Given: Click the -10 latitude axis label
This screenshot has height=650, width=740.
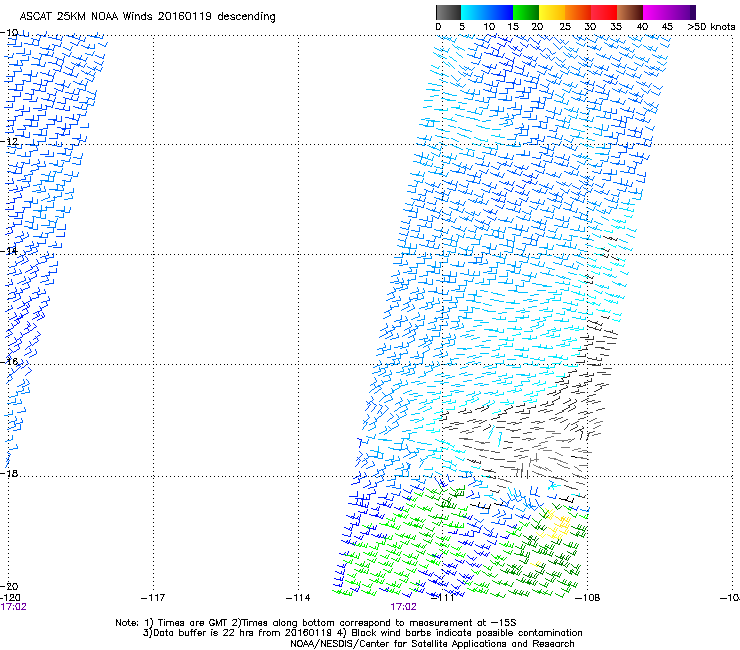Looking at the screenshot, I should (x=9, y=33).
